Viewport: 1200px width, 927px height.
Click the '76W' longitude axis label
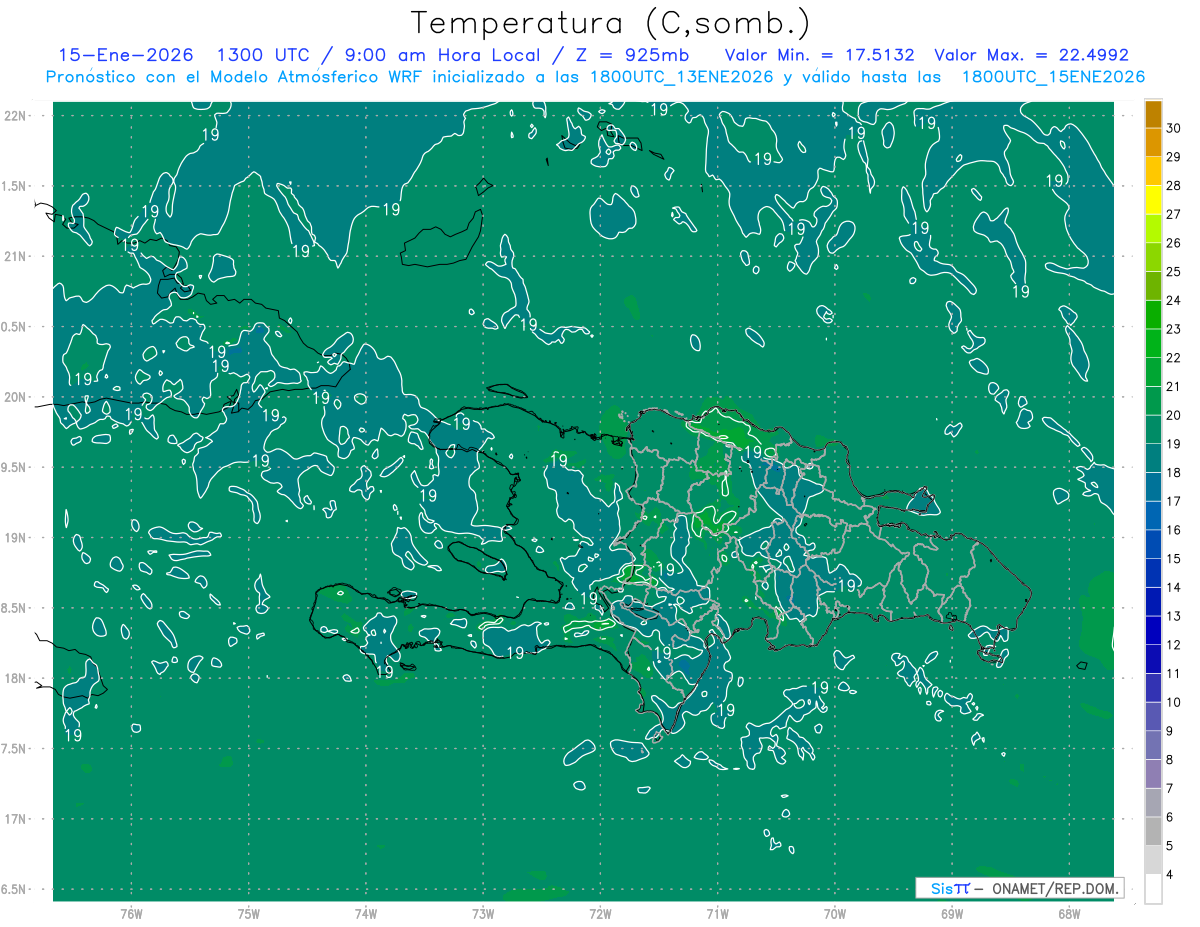coord(131,914)
